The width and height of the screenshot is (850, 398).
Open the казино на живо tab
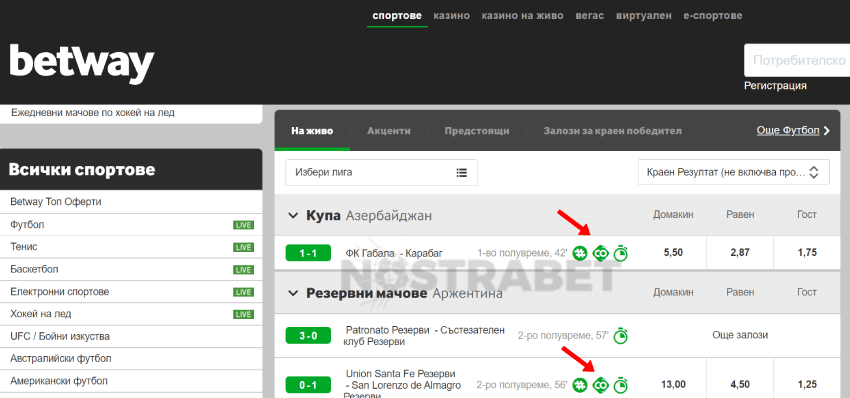coord(523,16)
